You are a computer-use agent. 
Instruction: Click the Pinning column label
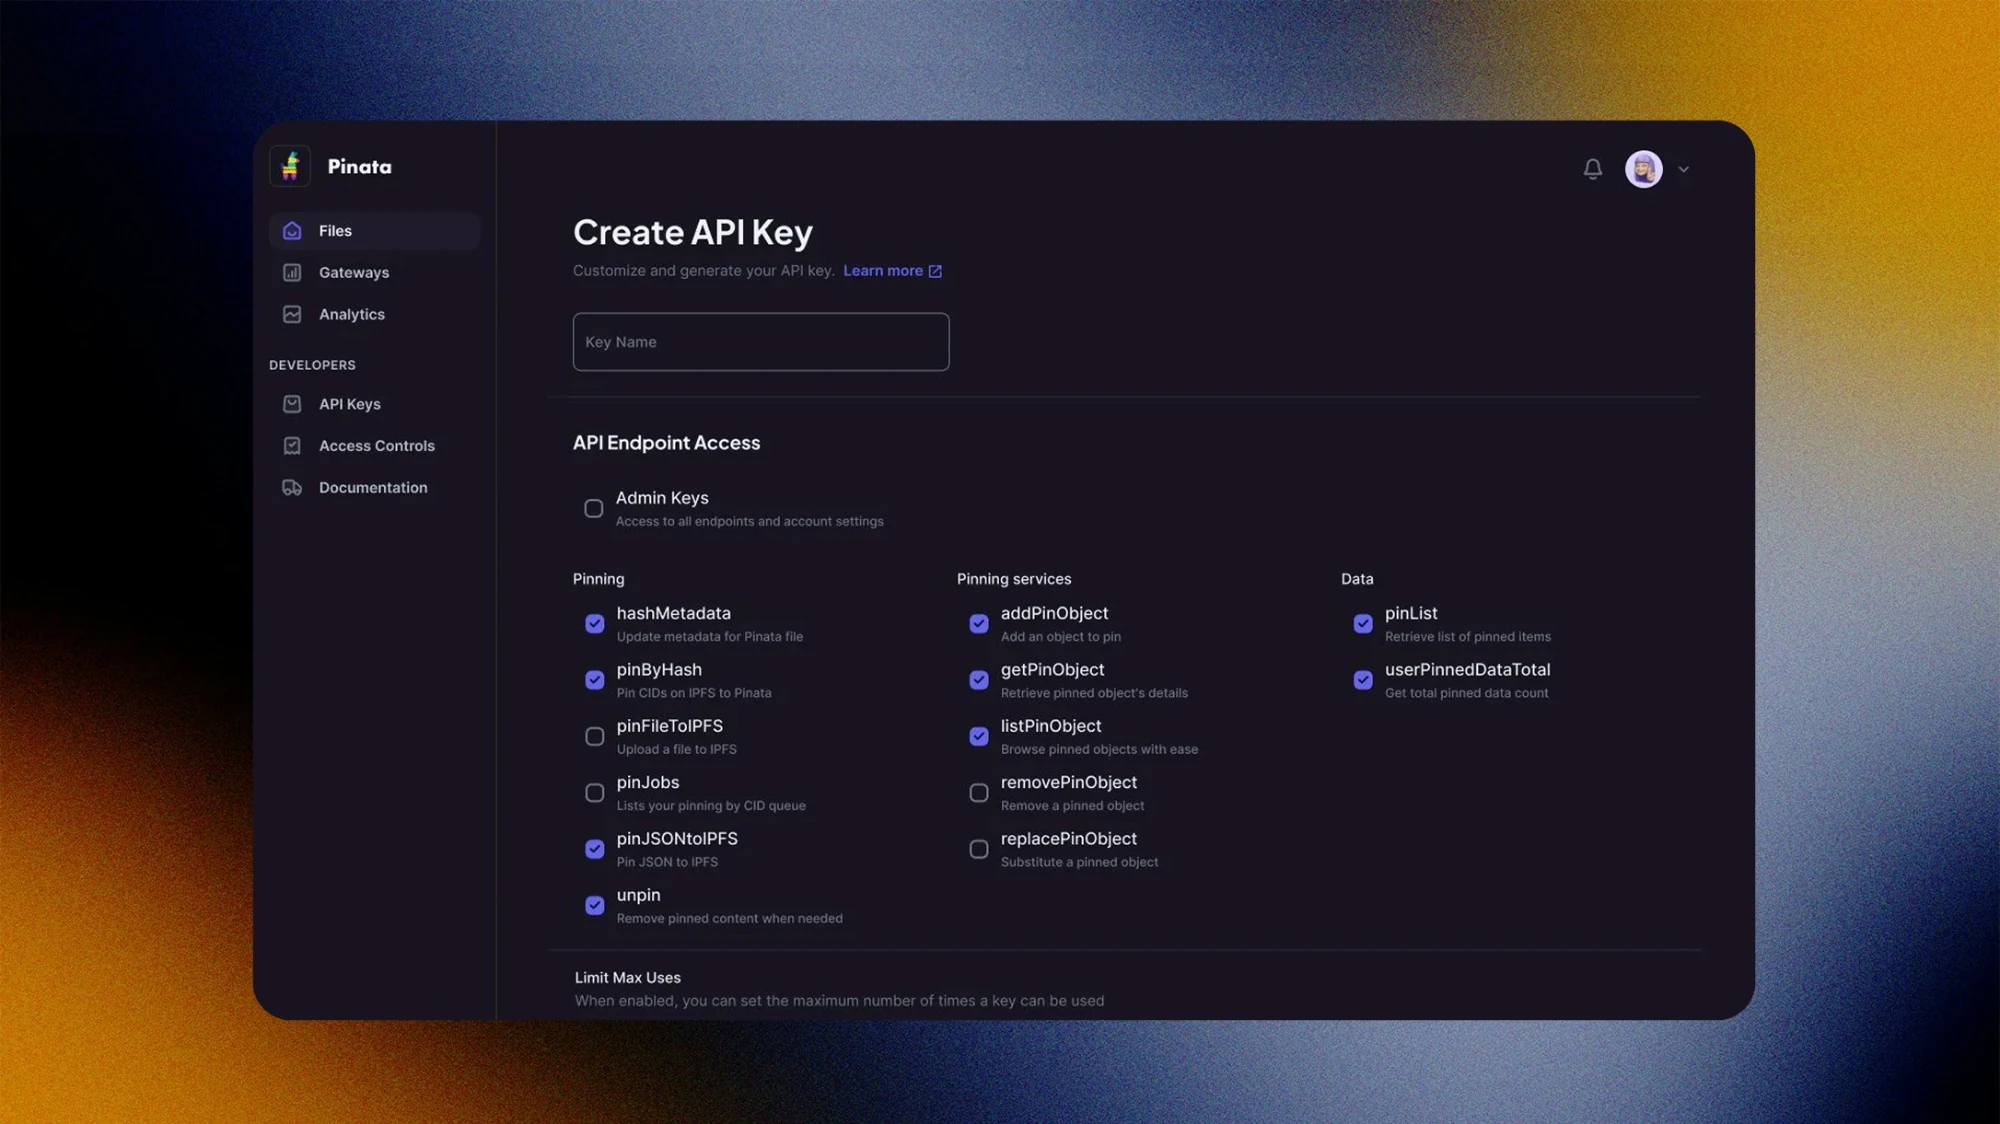598,579
